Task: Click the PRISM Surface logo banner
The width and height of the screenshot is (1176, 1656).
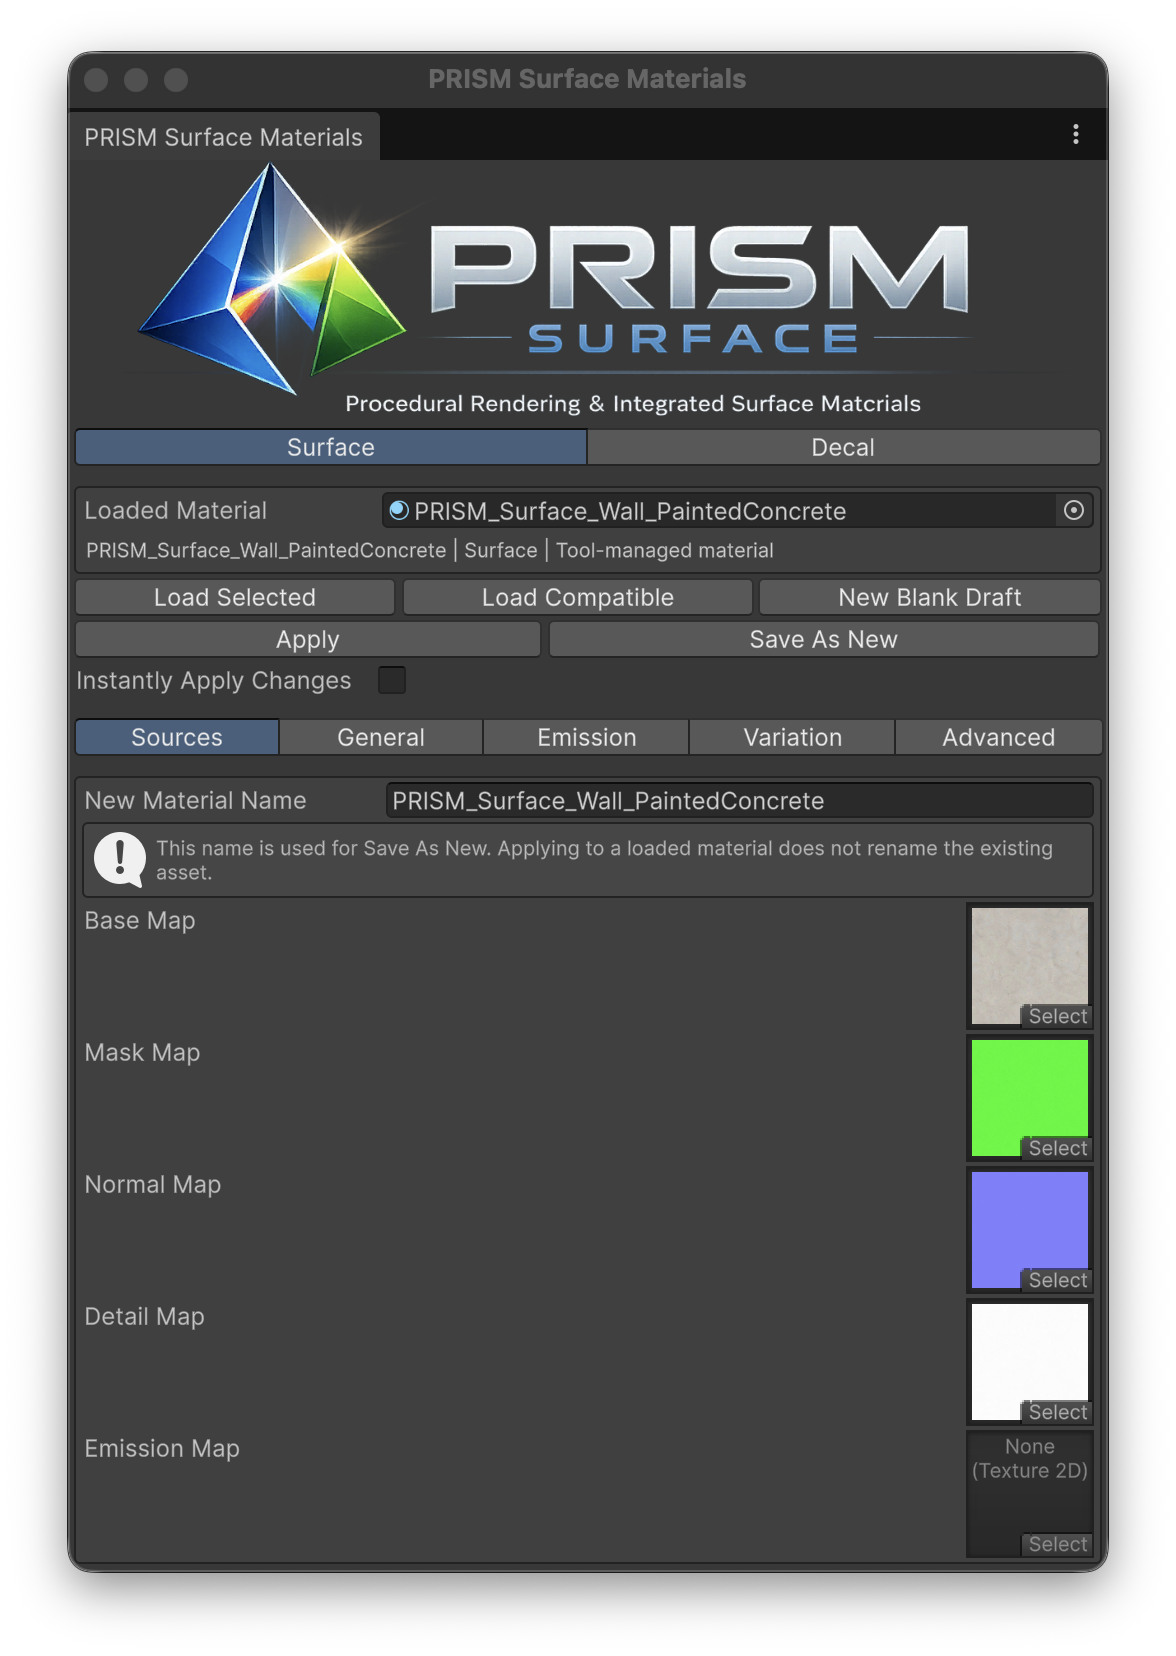Action: point(588,292)
